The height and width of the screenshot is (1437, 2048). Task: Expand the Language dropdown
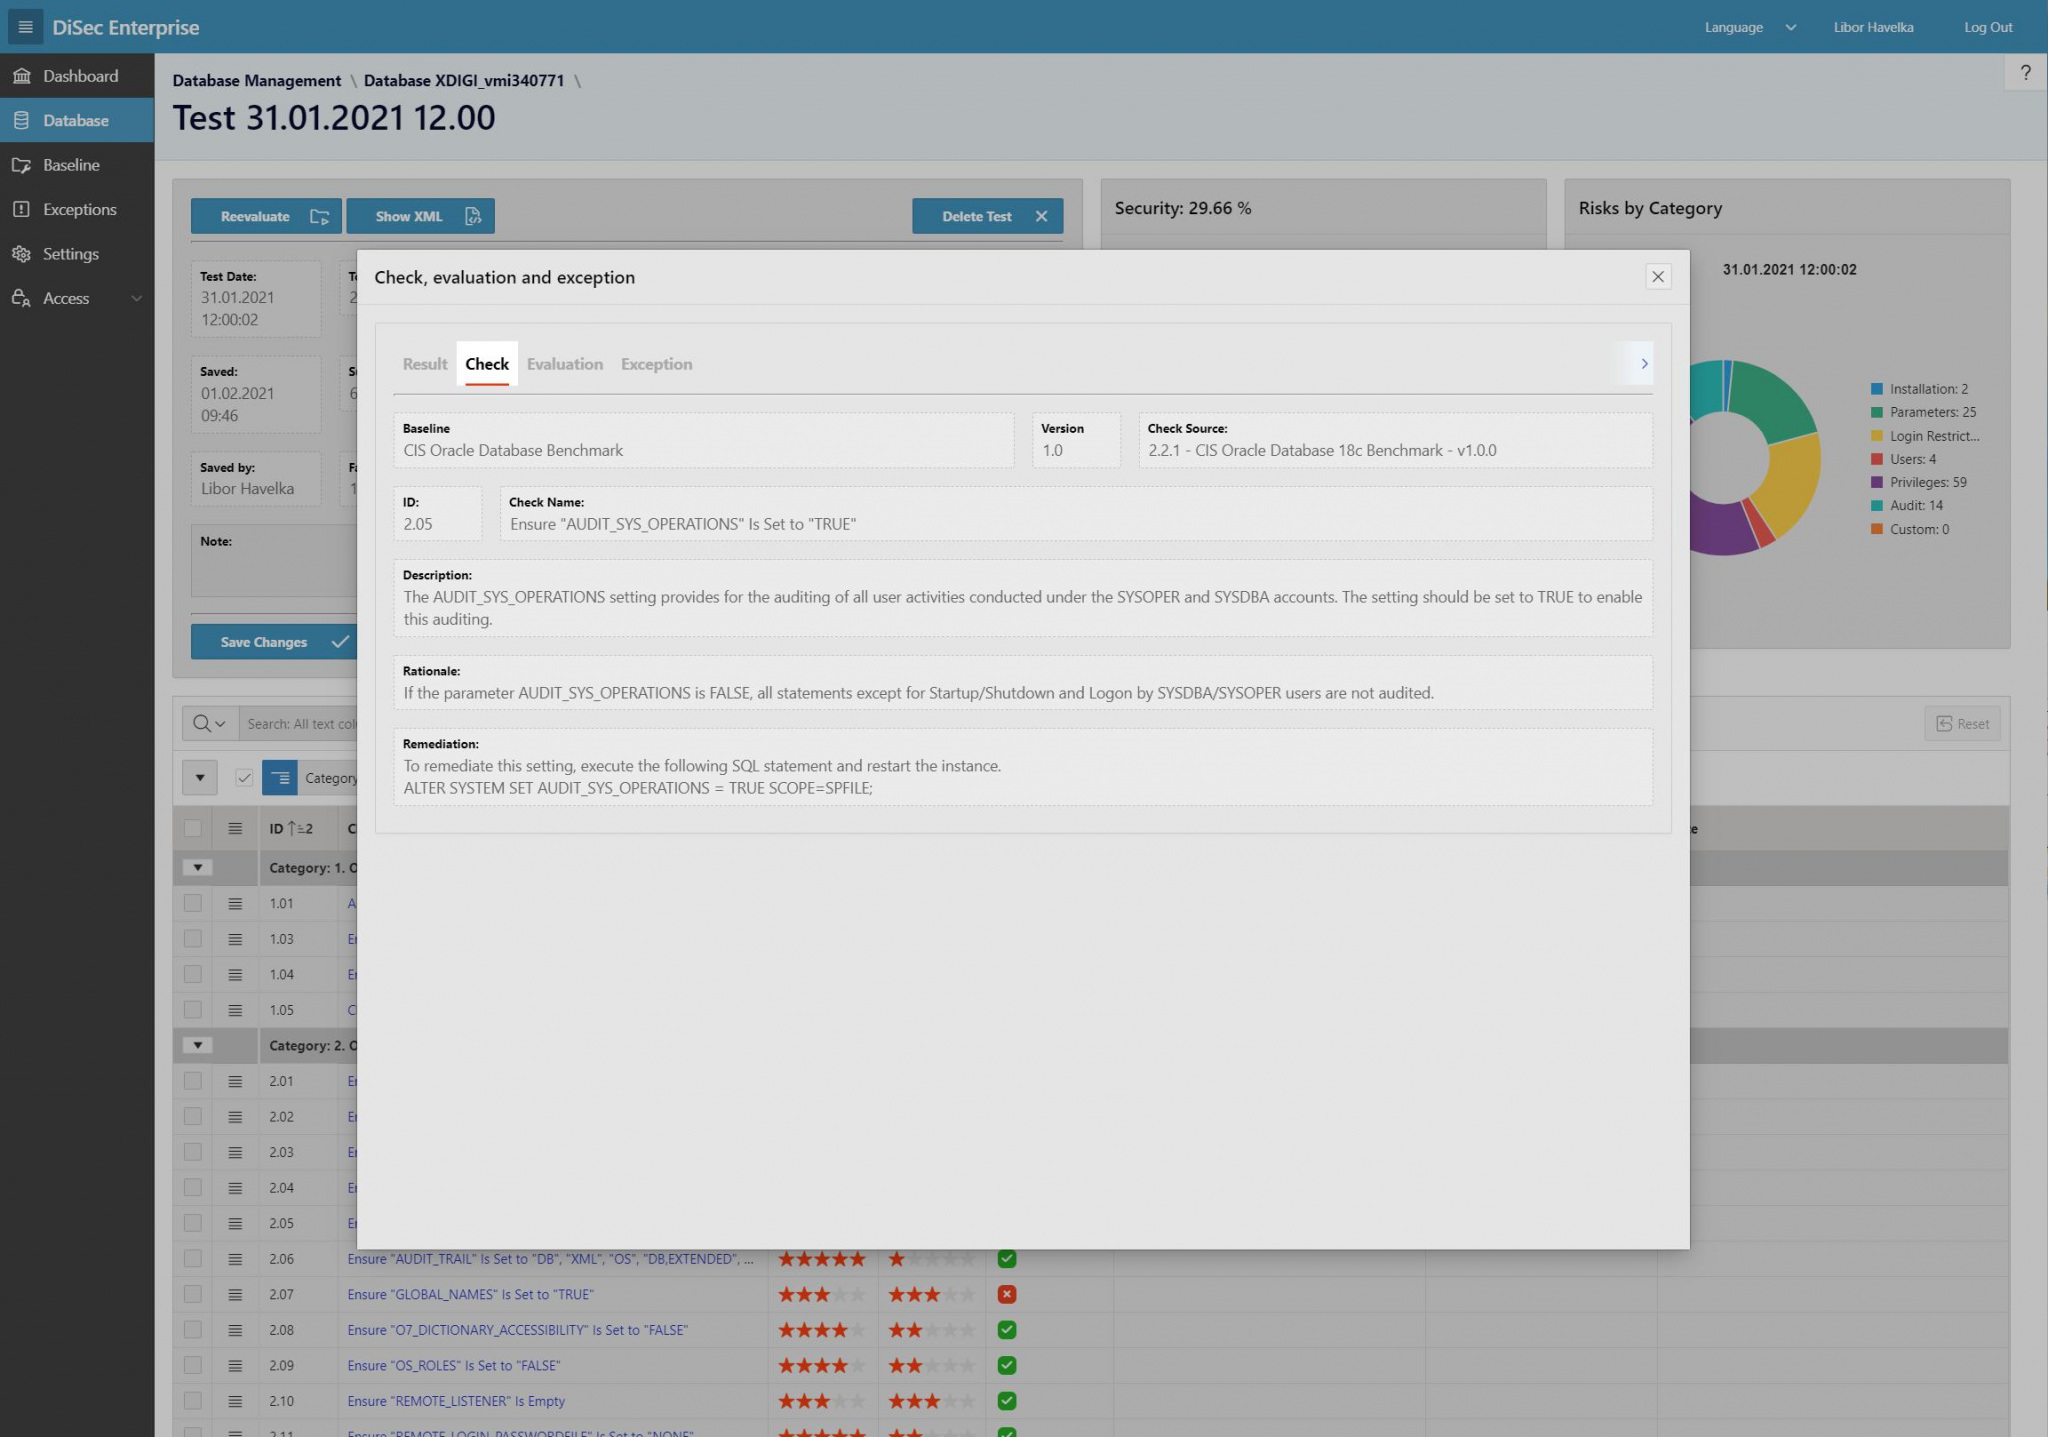[1749, 27]
